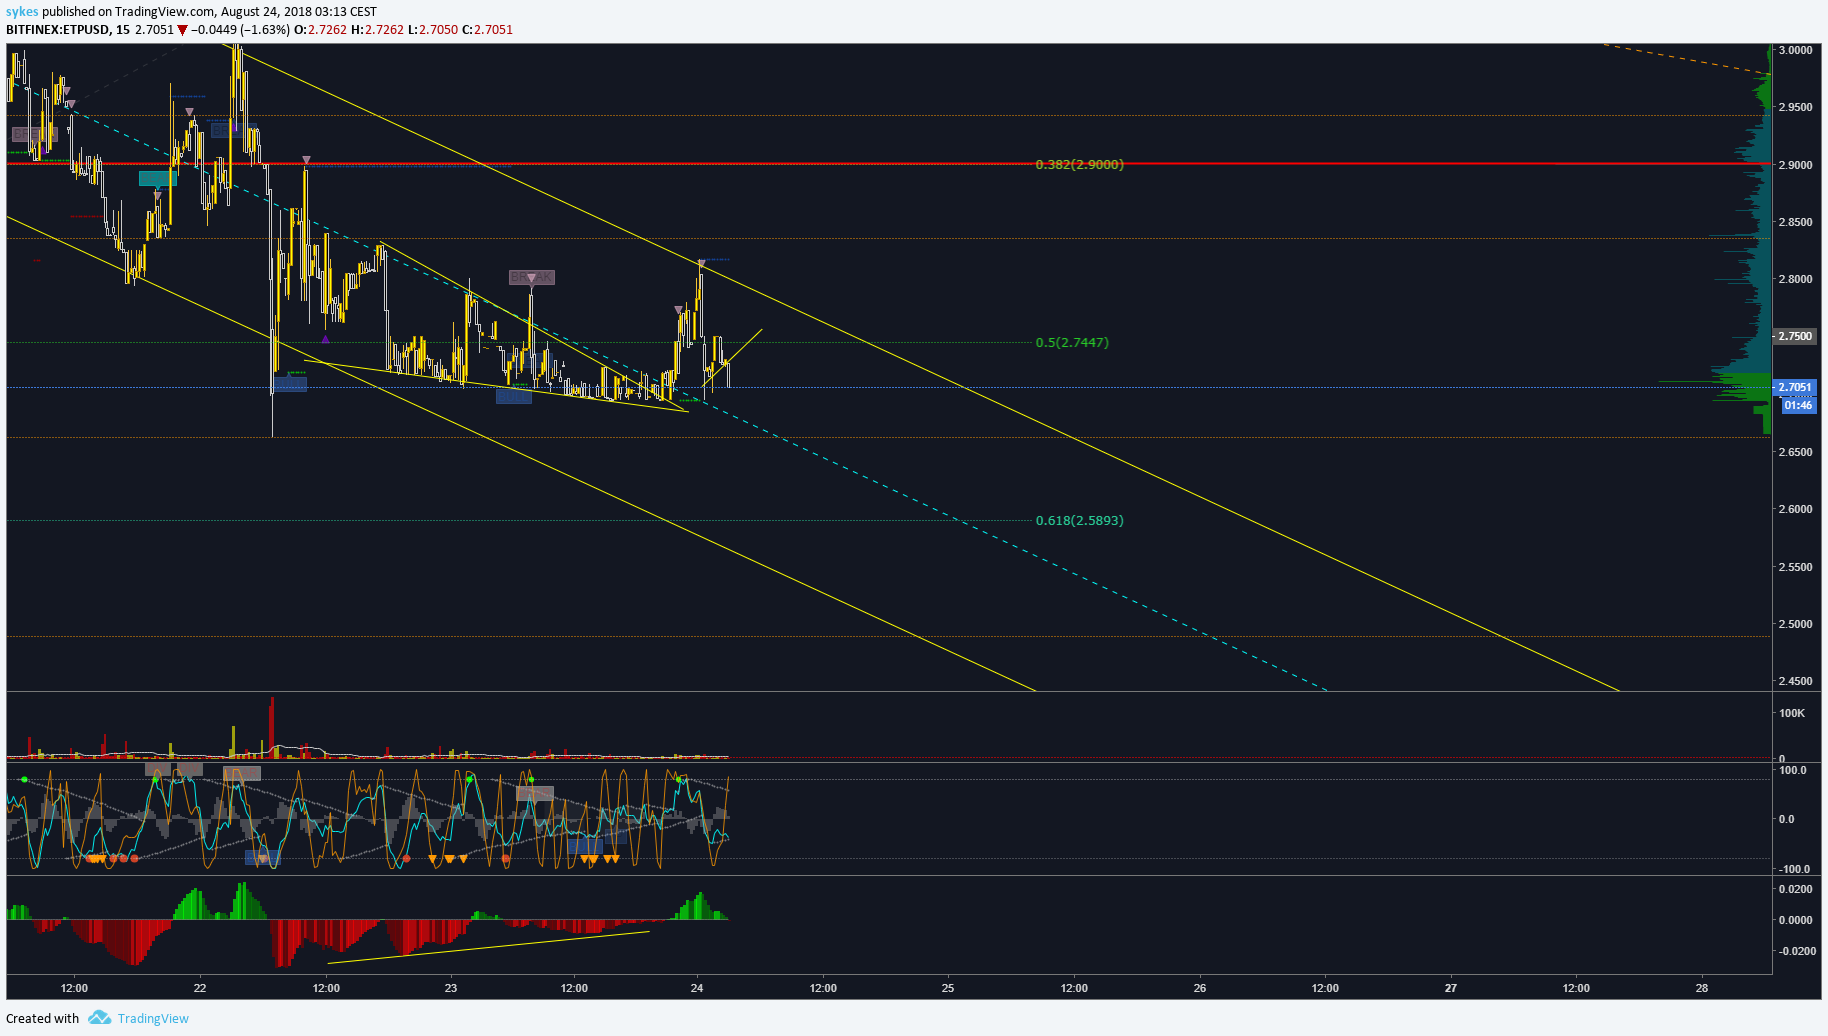Click the red down-arrow beside price change
This screenshot has height=1036, width=1828.
(182, 30)
